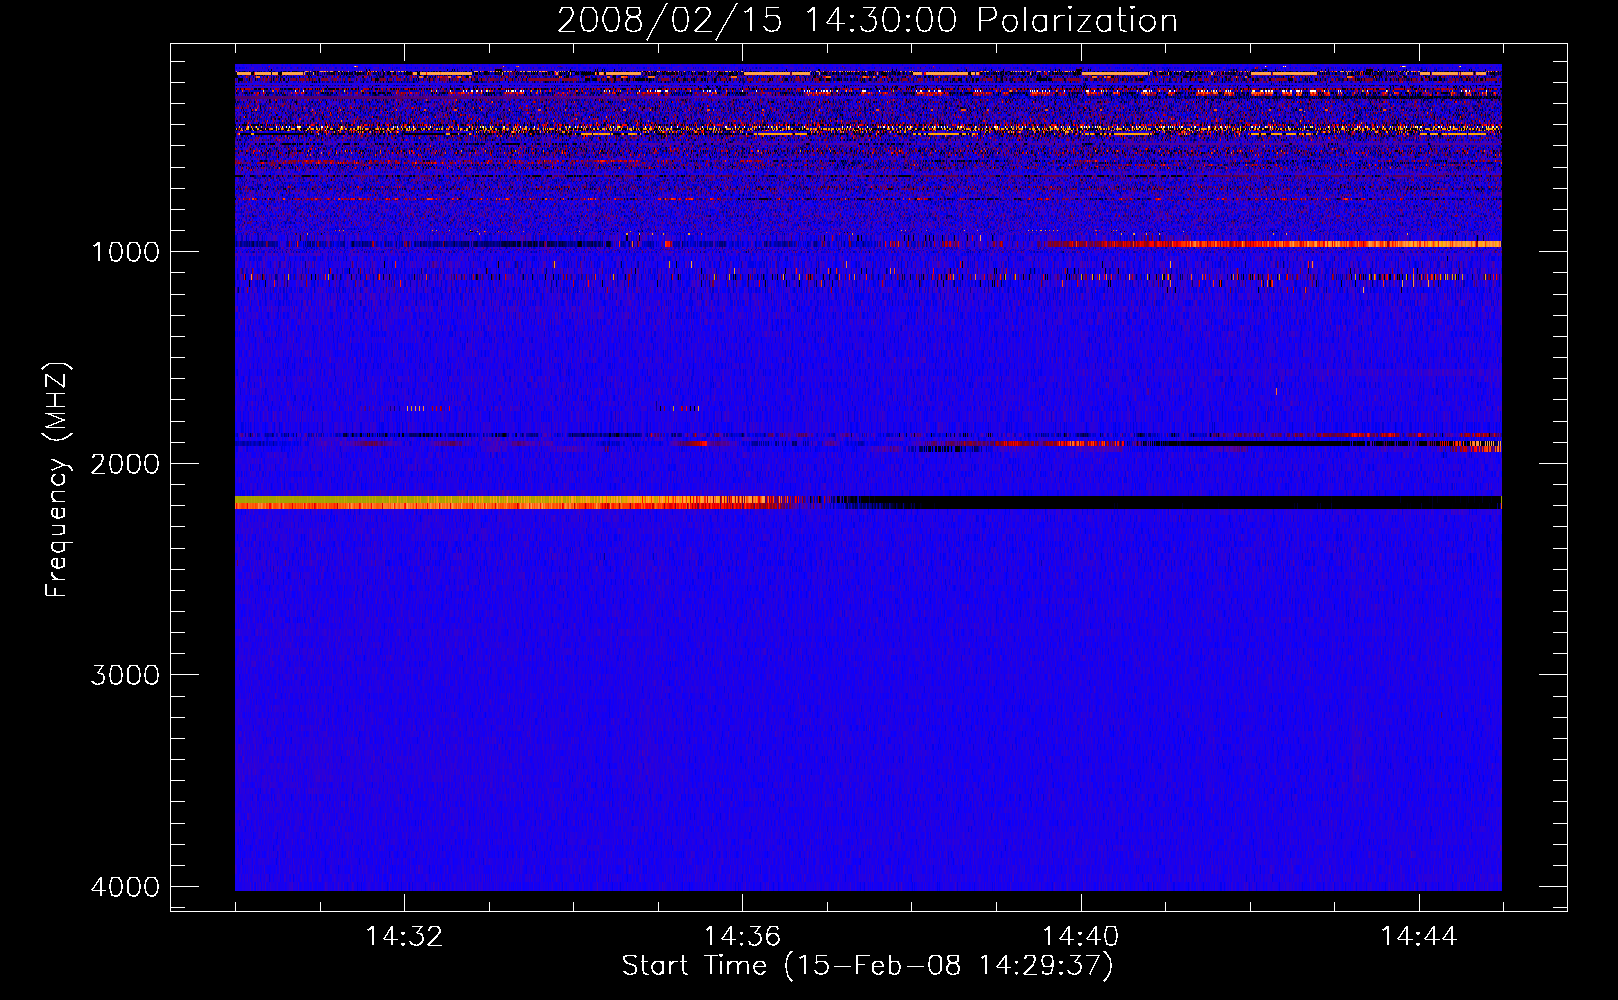This screenshot has height=1000, width=1618.
Task: Select the 3000 frequency axis label
Action: click(125, 675)
